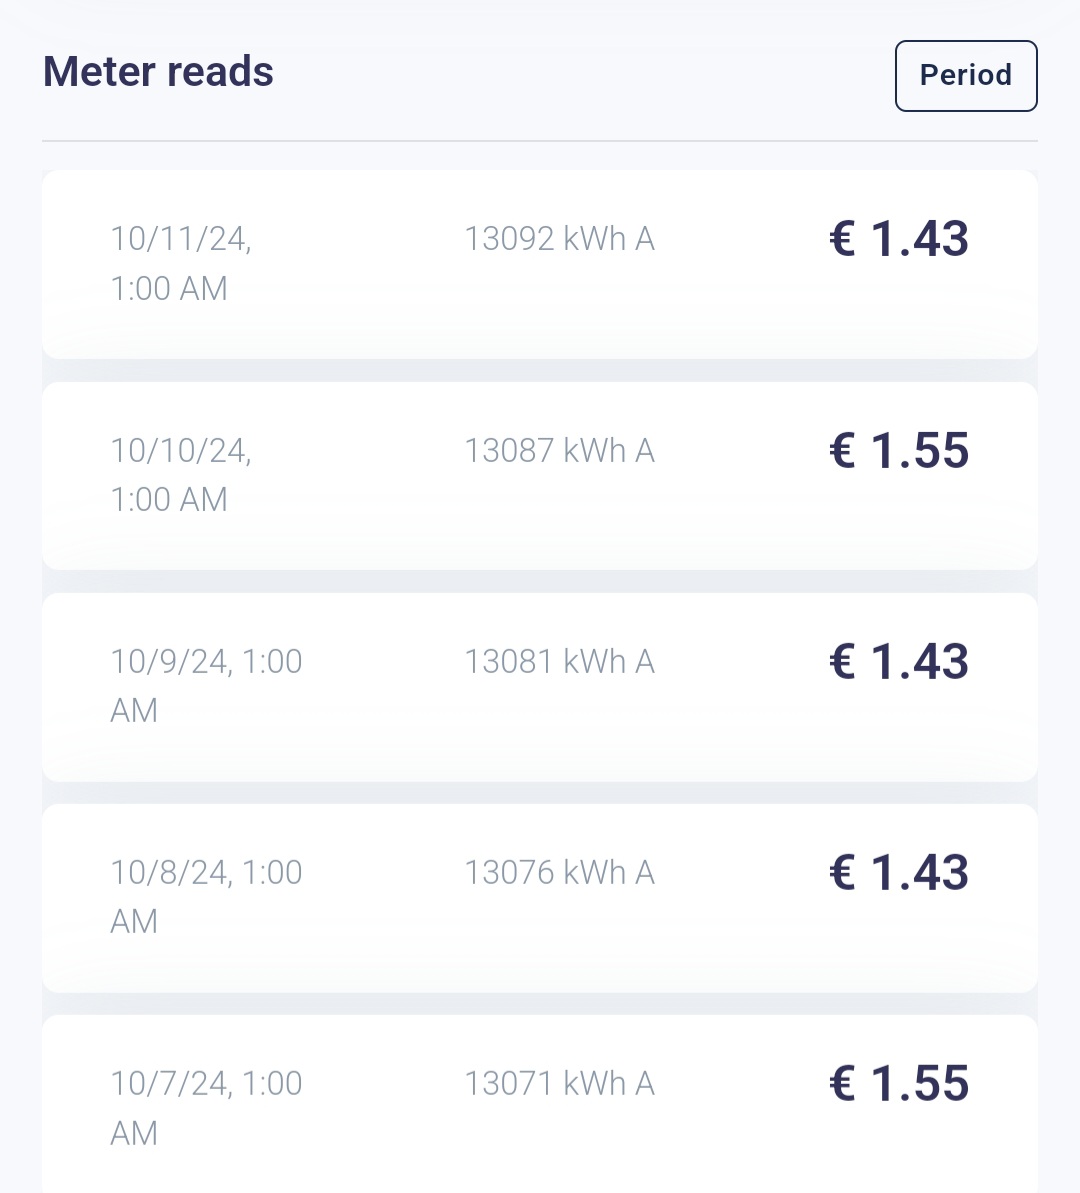1080x1193 pixels.
Task: Click the € 1.43 cost for 10/8/24
Action: pyautogui.click(x=899, y=873)
